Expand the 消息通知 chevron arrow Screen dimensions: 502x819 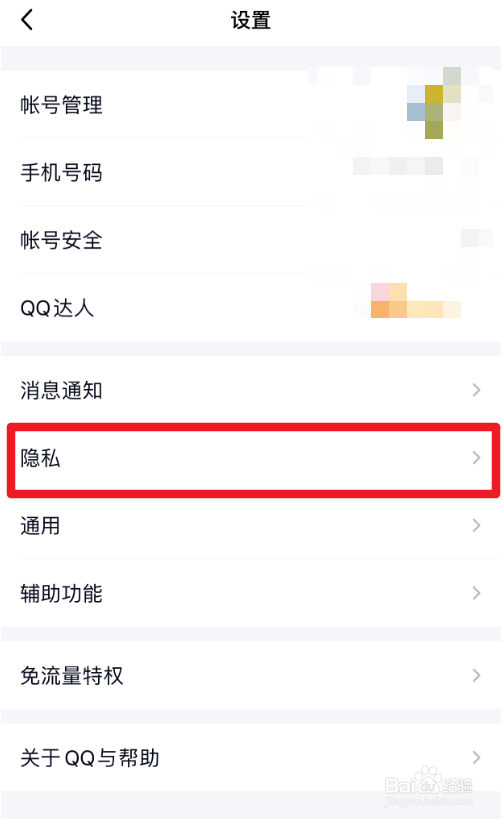point(476,390)
